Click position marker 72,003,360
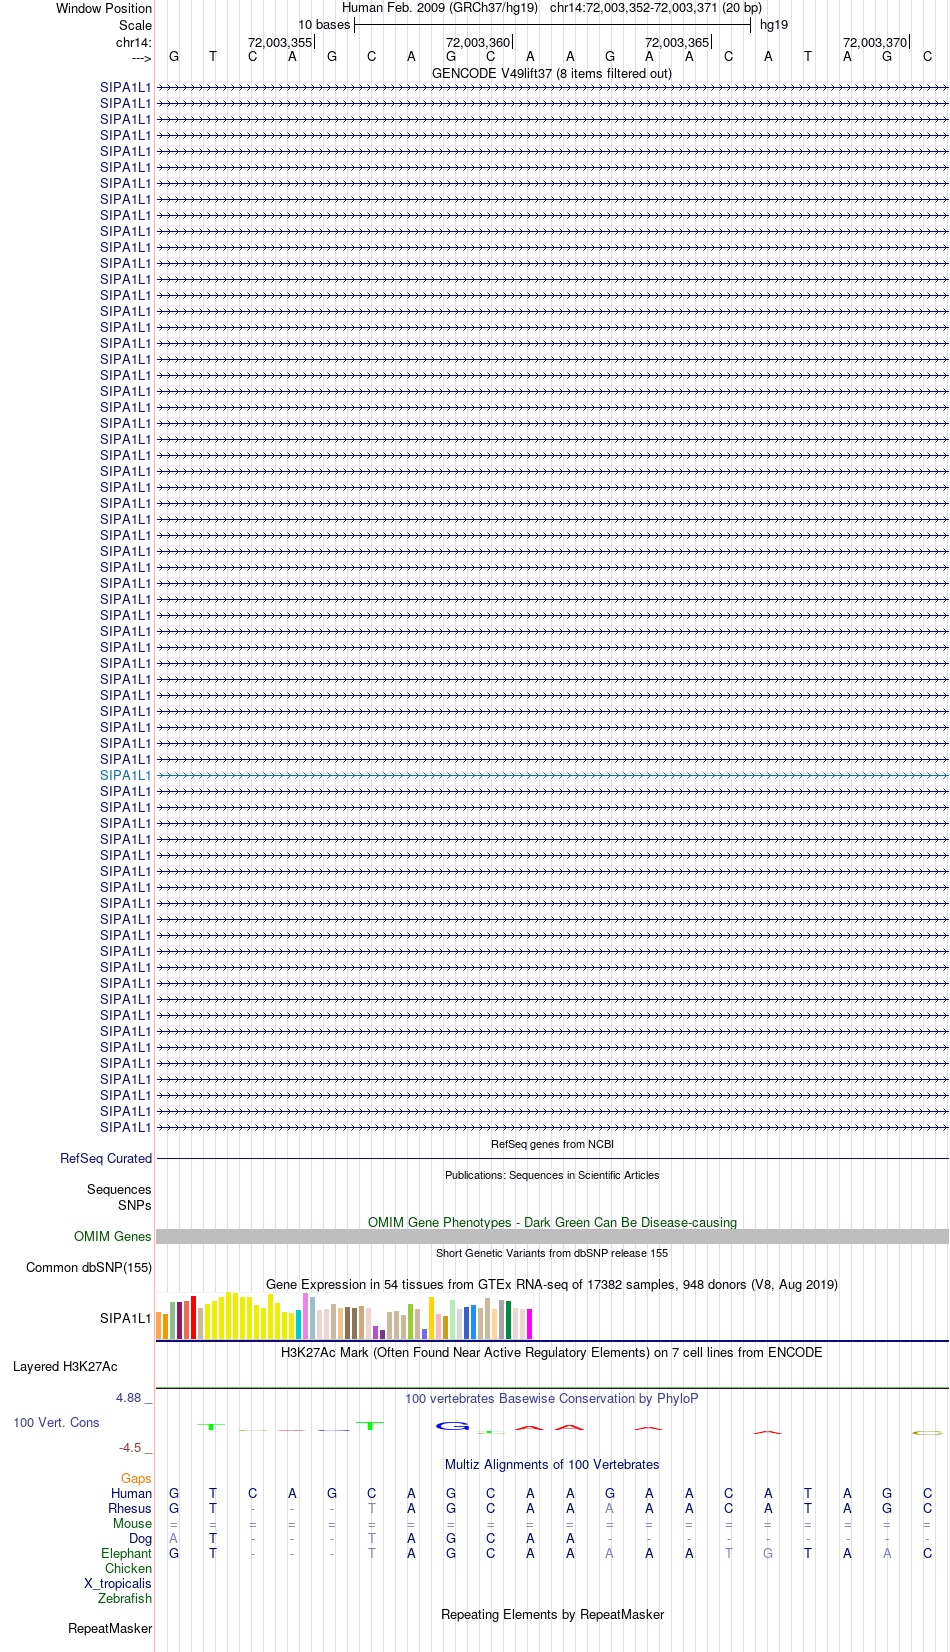Image resolution: width=950 pixels, height=1652 pixels. pyautogui.click(x=478, y=42)
